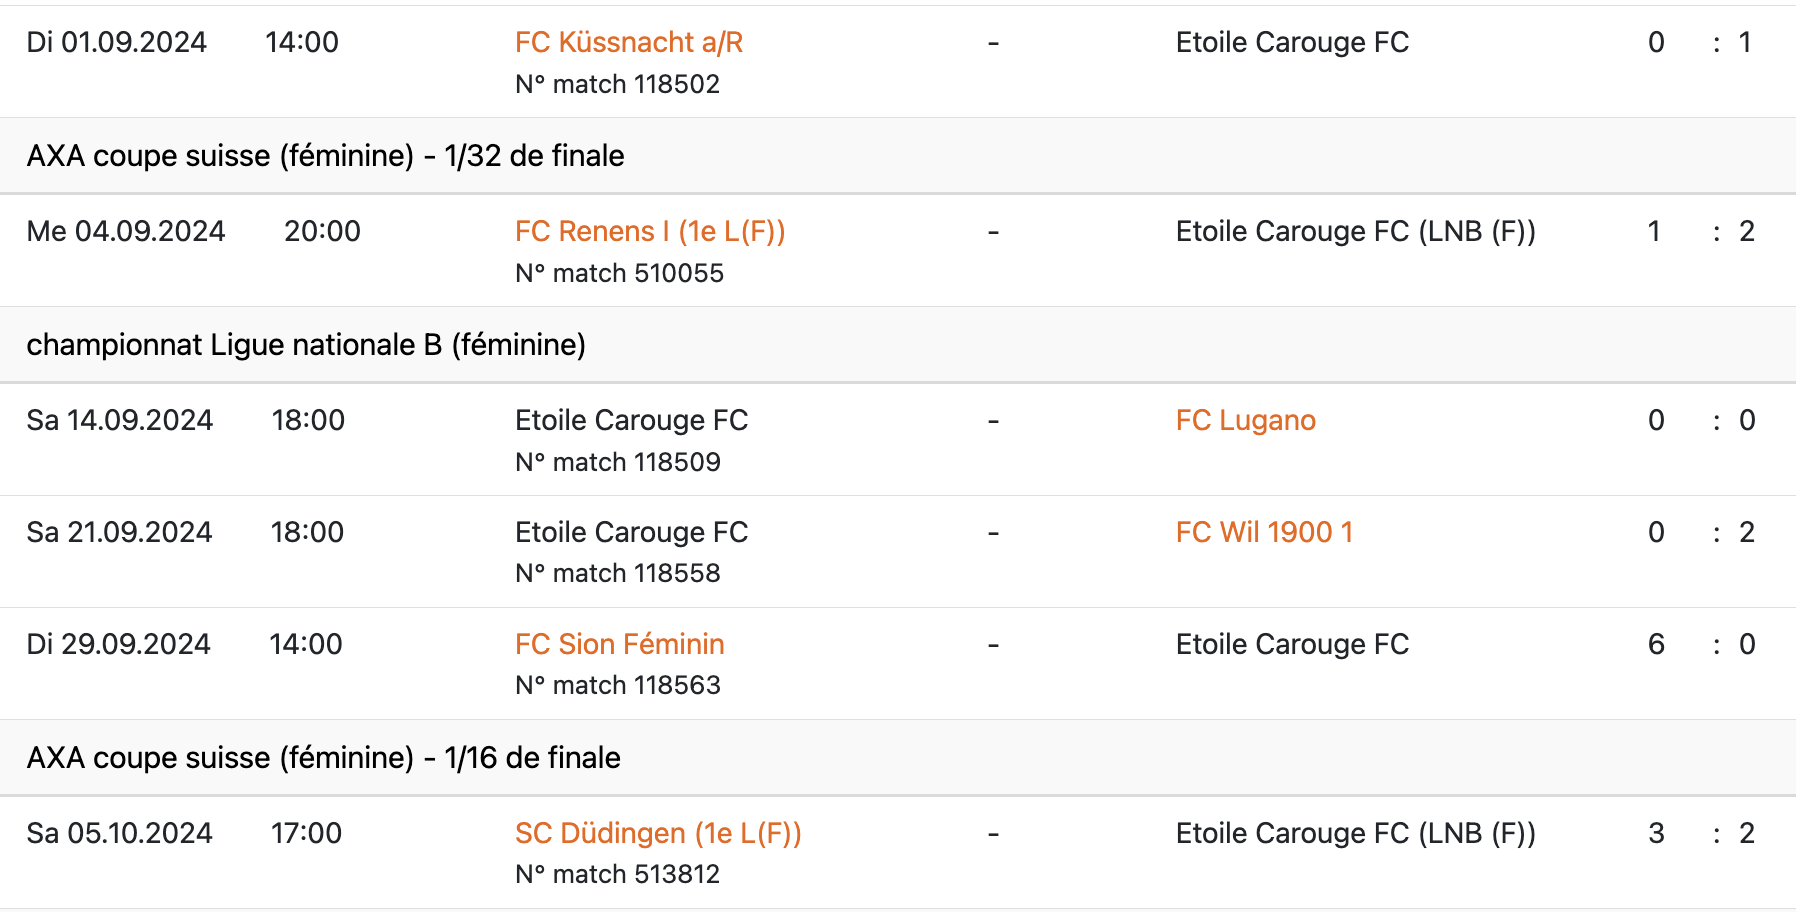Image resolution: width=1796 pixels, height=912 pixels.
Task: Open the FC Wil 1900 1 link
Action: pyautogui.click(x=1264, y=532)
